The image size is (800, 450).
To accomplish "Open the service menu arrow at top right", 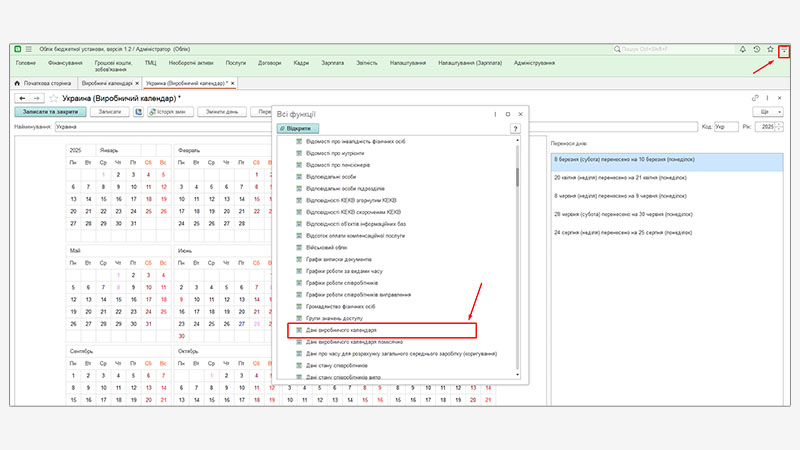I will click(x=785, y=49).
